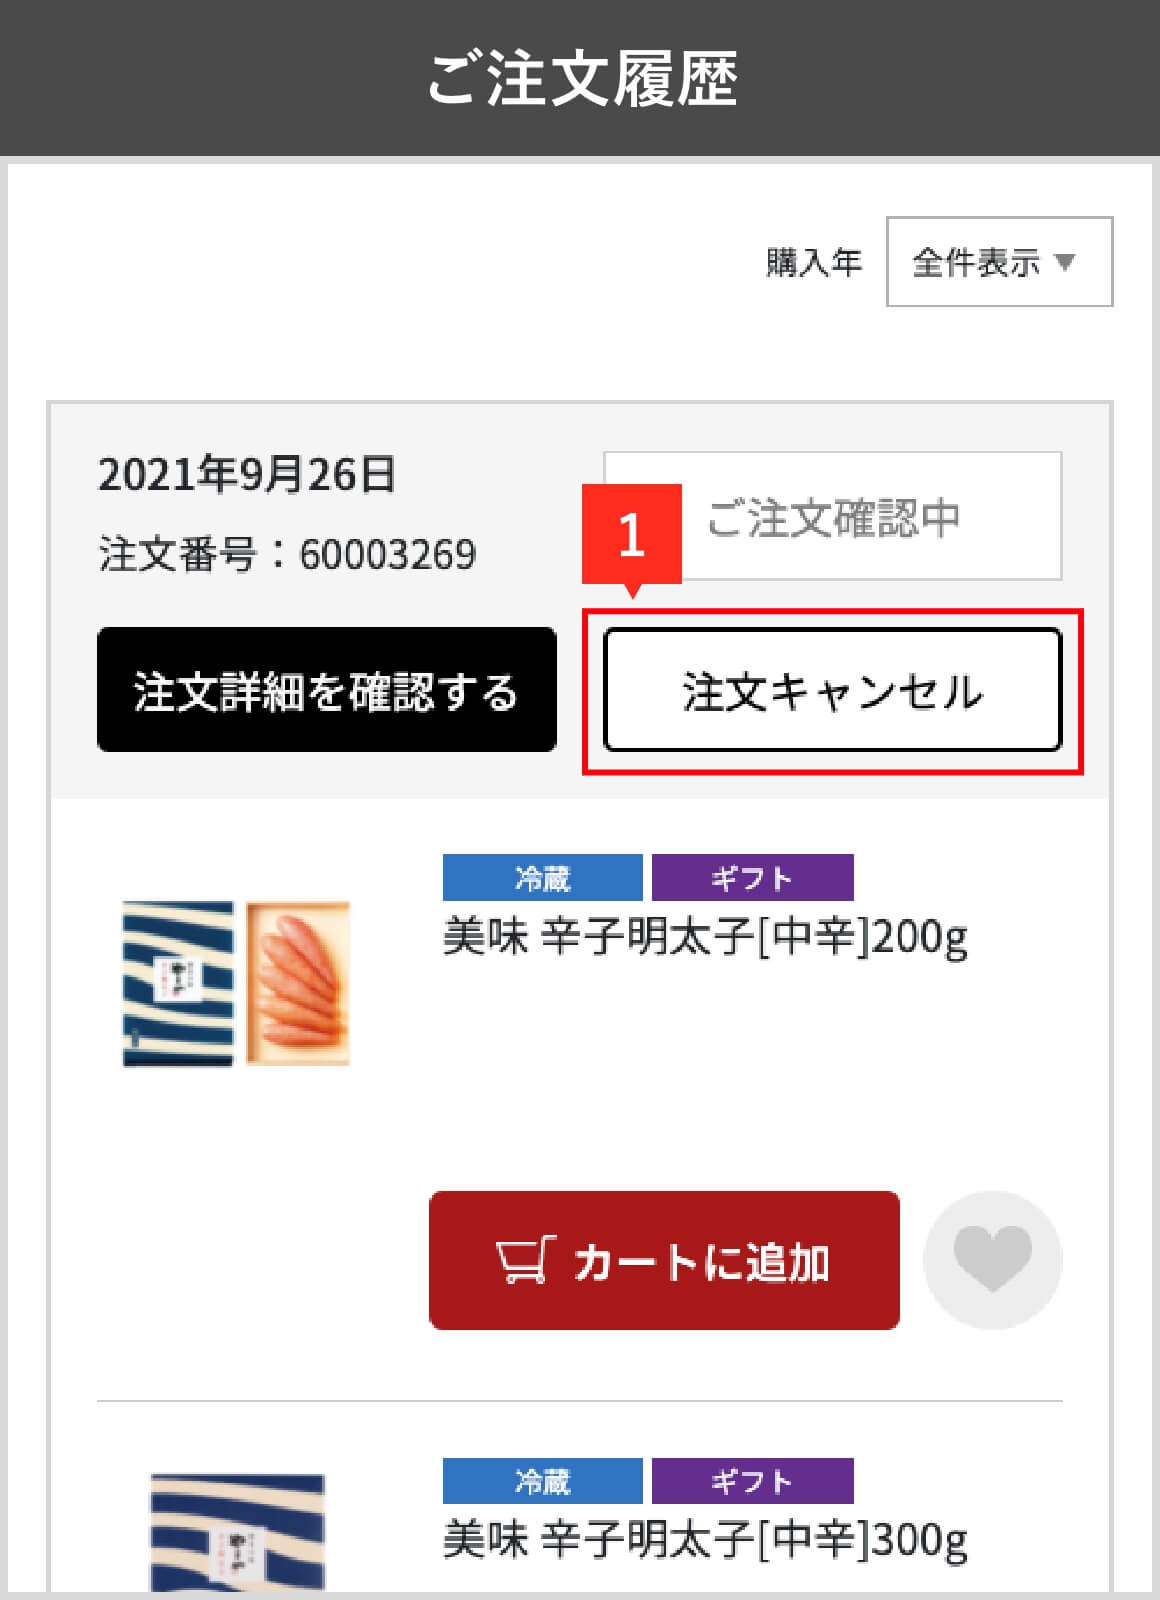Click the heart favorite icon for the 200g item
Screen dimensions: 1160x1600
coord(992,1260)
